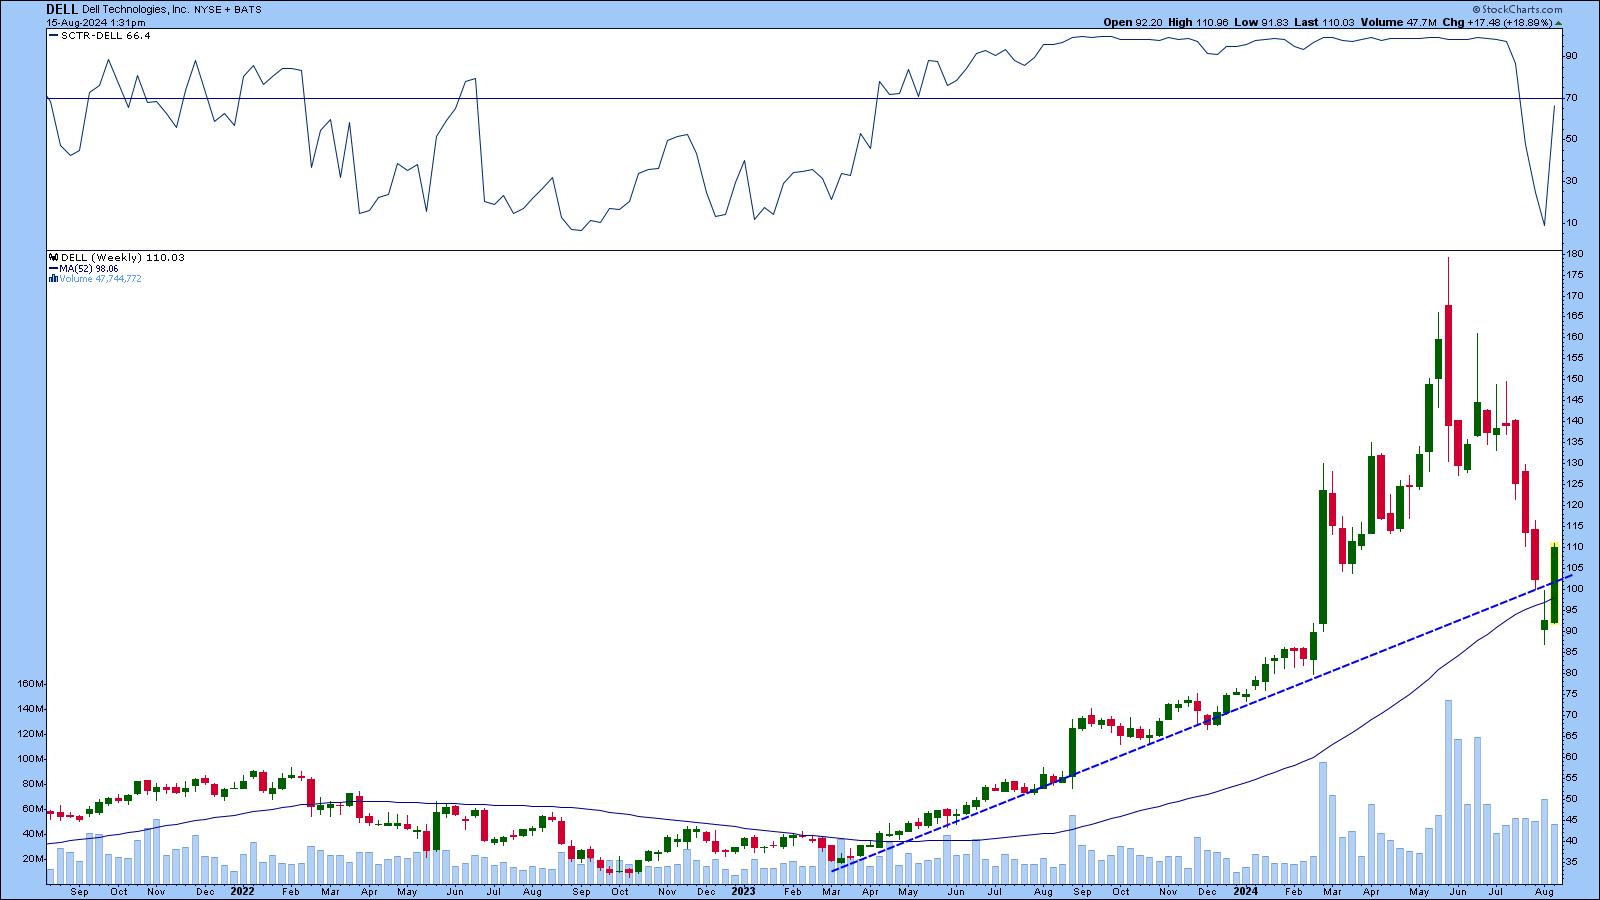
Task: Click the 70 level label on SCTR axis
Action: point(1572,98)
